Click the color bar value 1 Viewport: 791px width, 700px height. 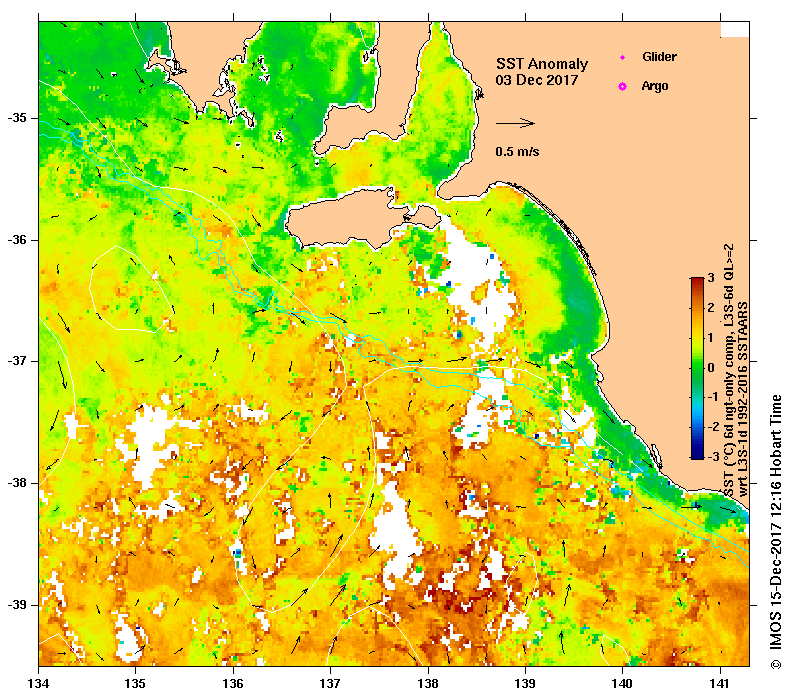711,337
